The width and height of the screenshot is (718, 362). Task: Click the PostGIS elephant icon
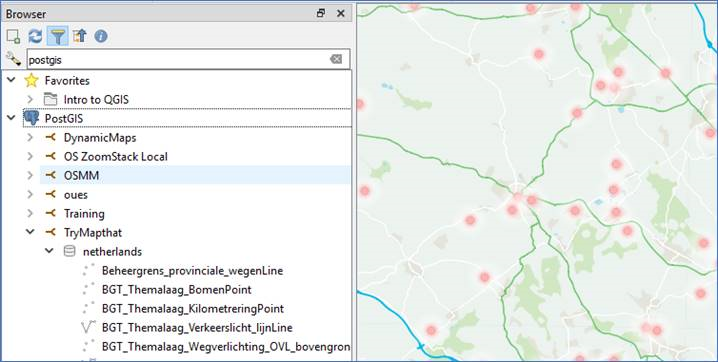(31, 118)
